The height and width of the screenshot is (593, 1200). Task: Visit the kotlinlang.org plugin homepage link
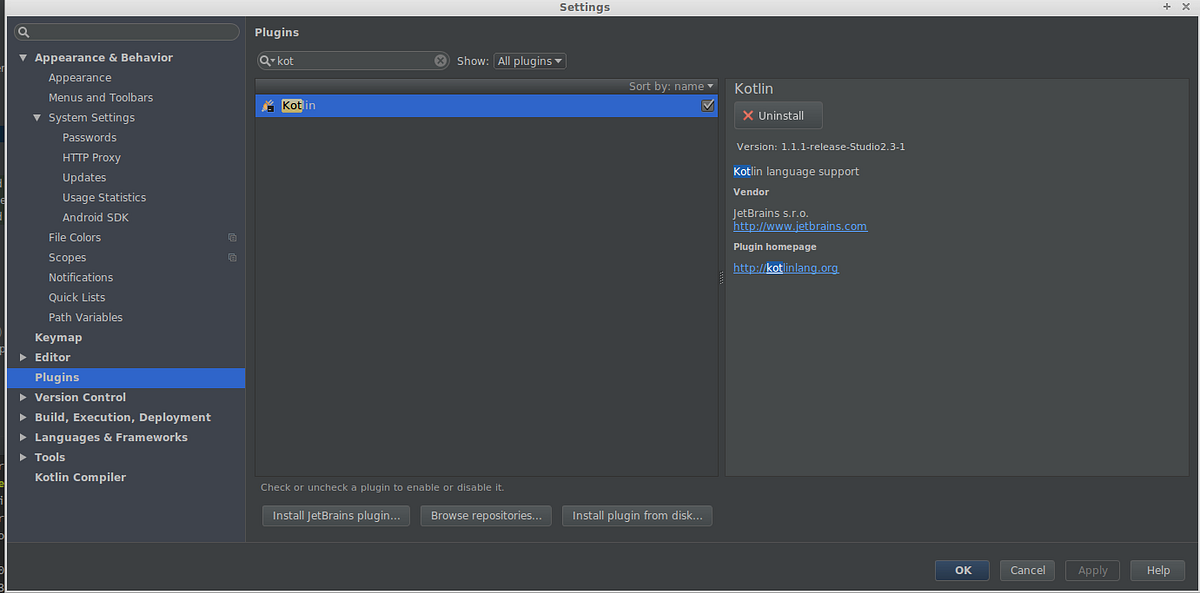pyautogui.click(x=786, y=267)
